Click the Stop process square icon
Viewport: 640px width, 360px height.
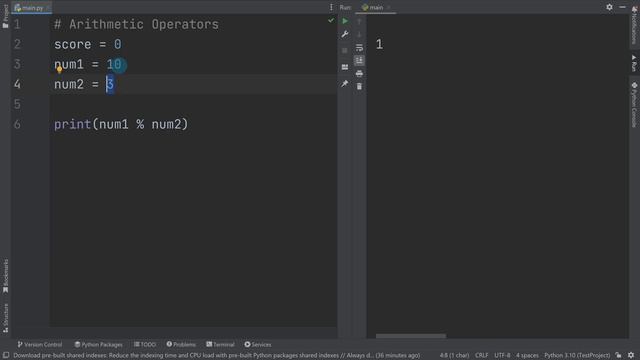(x=345, y=51)
